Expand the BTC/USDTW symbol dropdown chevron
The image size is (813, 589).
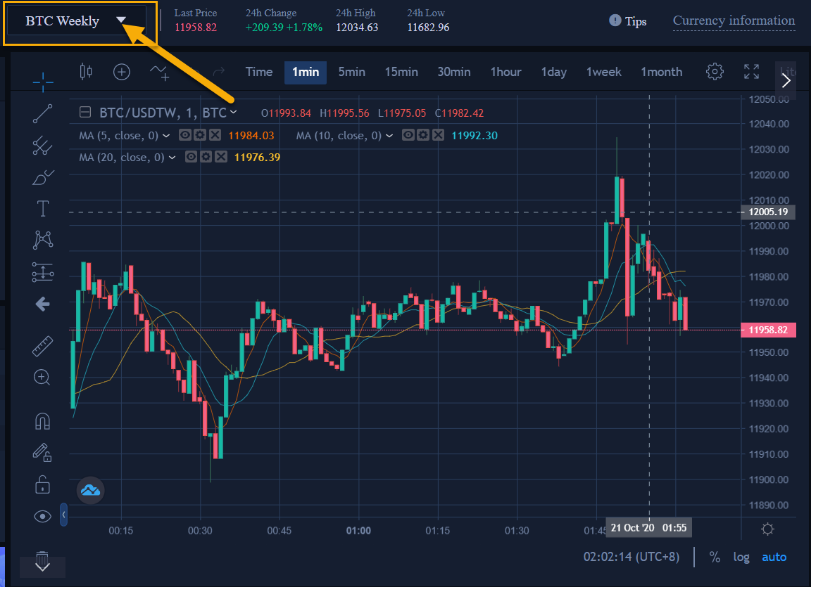(x=234, y=112)
